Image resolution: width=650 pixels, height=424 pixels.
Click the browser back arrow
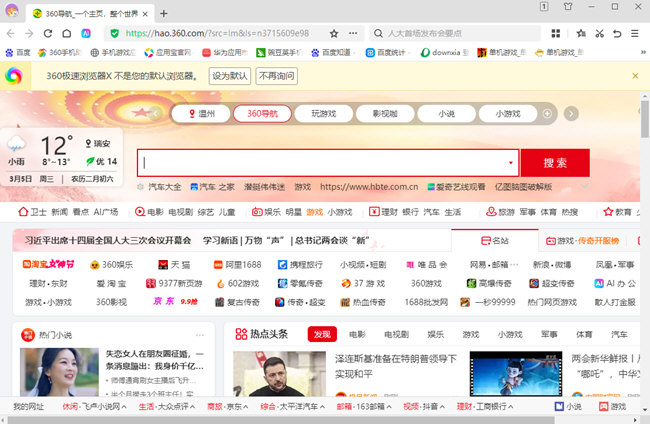11,34
